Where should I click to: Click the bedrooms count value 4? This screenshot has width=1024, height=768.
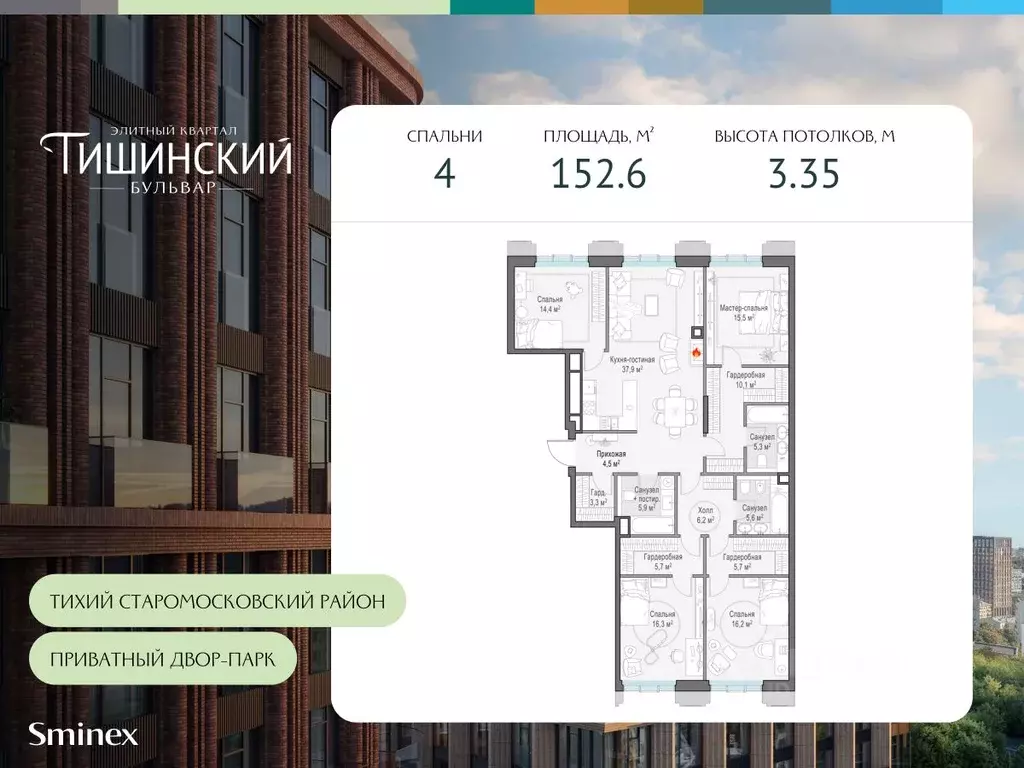tap(445, 174)
